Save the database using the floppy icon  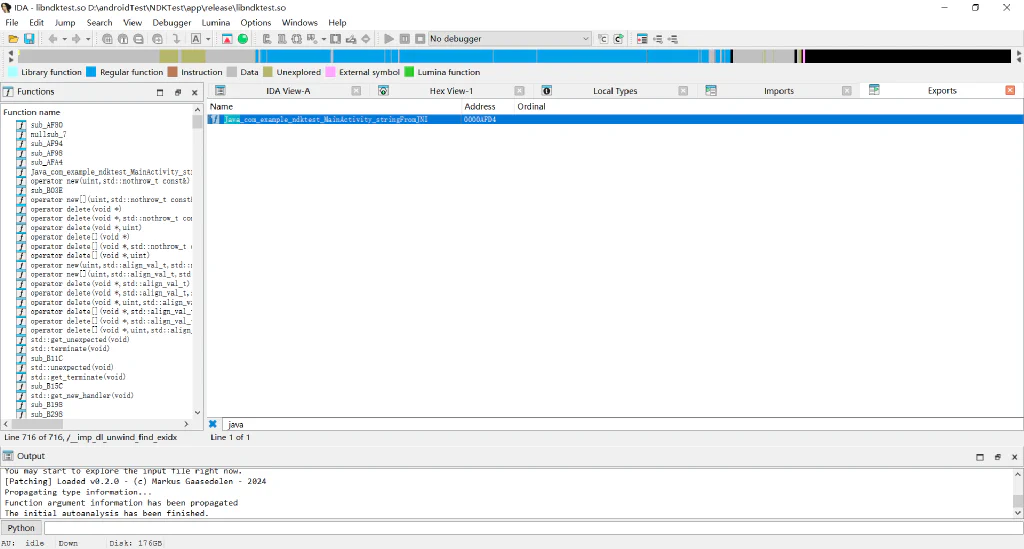coord(29,39)
